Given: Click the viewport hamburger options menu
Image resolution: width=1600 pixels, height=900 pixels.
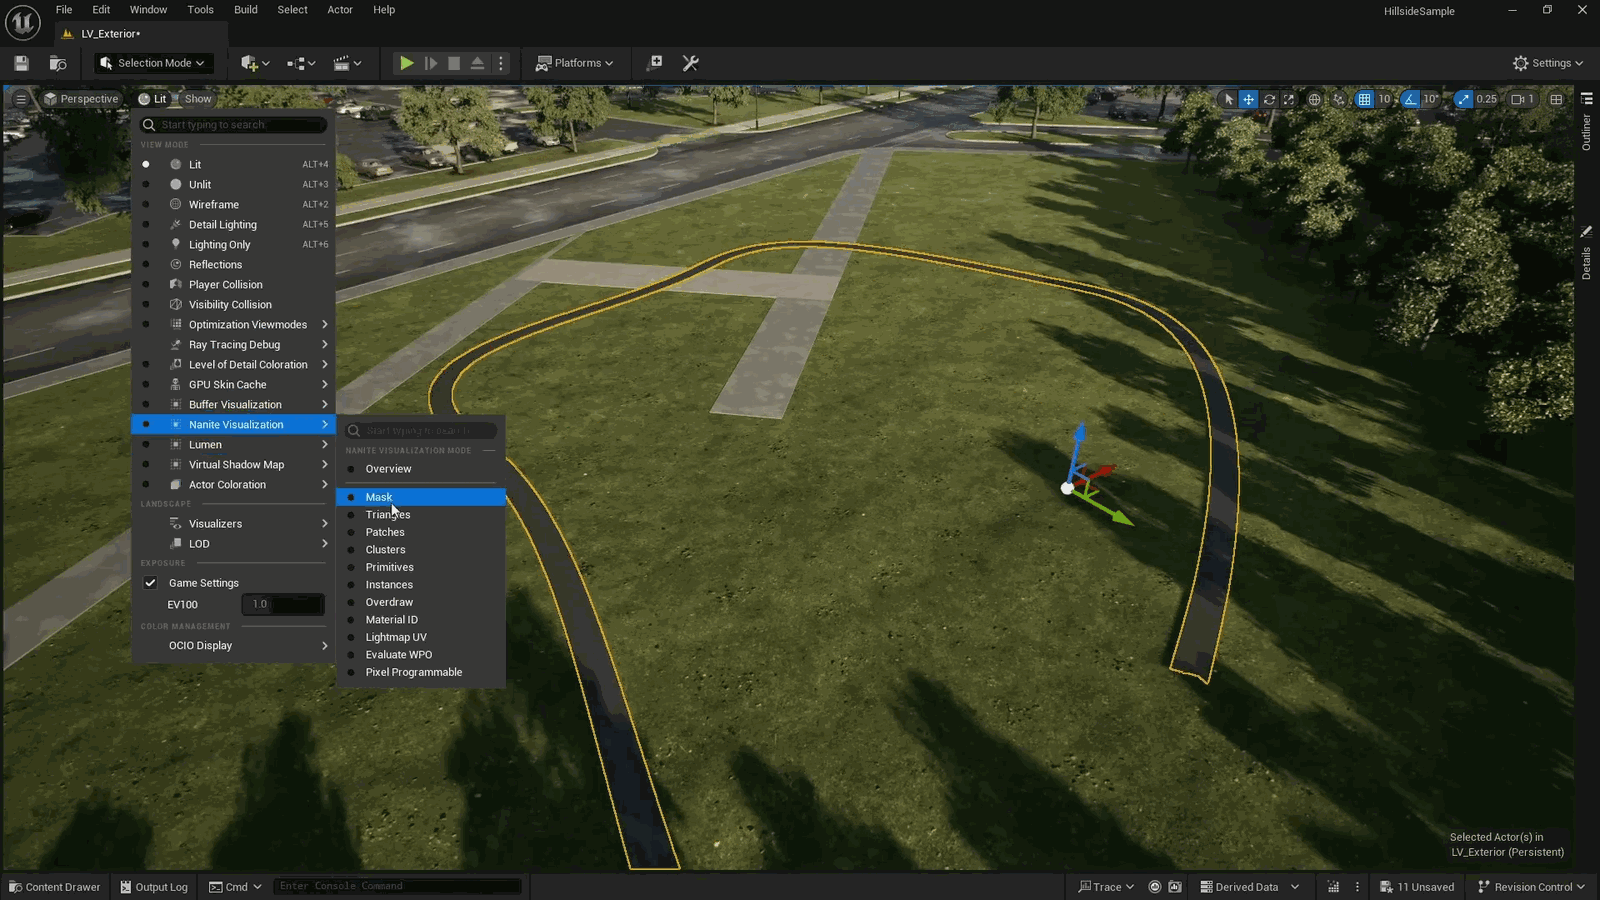Looking at the screenshot, I should [x=21, y=99].
